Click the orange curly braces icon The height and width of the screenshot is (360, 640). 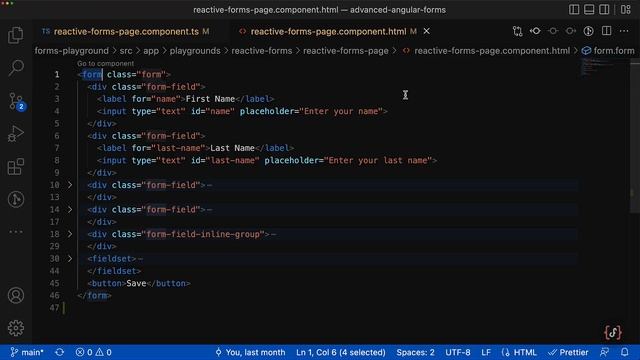[x=613, y=332]
